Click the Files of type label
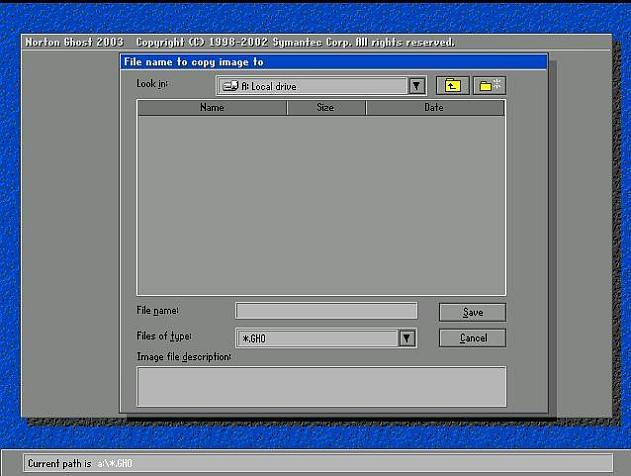Viewport: 631px width, 476px height. (x=164, y=336)
